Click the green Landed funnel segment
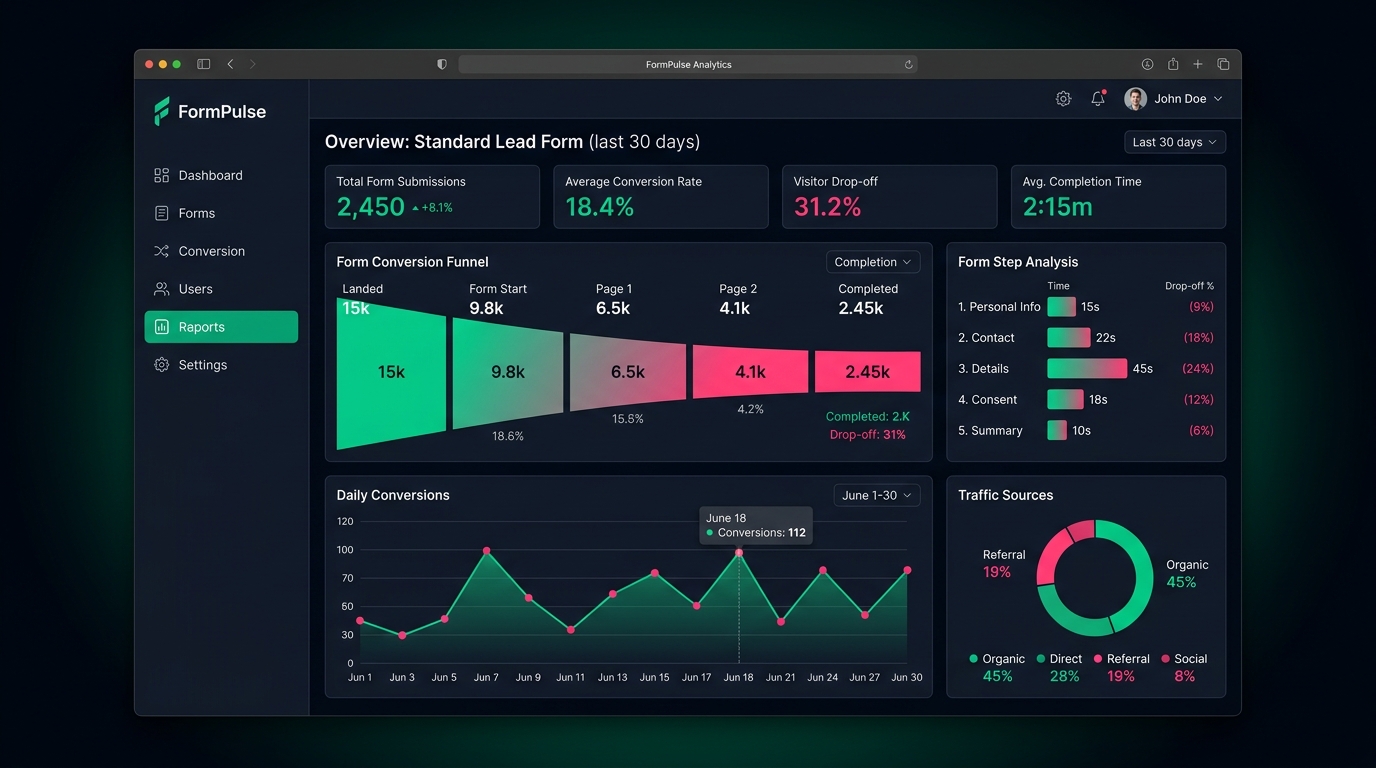Viewport: 1376px width, 768px height. (x=391, y=373)
